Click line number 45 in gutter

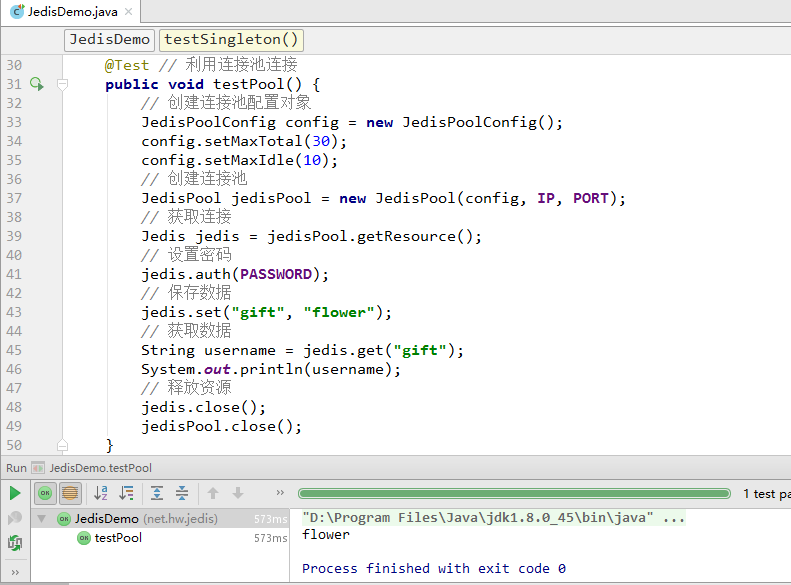click(14, 350)
